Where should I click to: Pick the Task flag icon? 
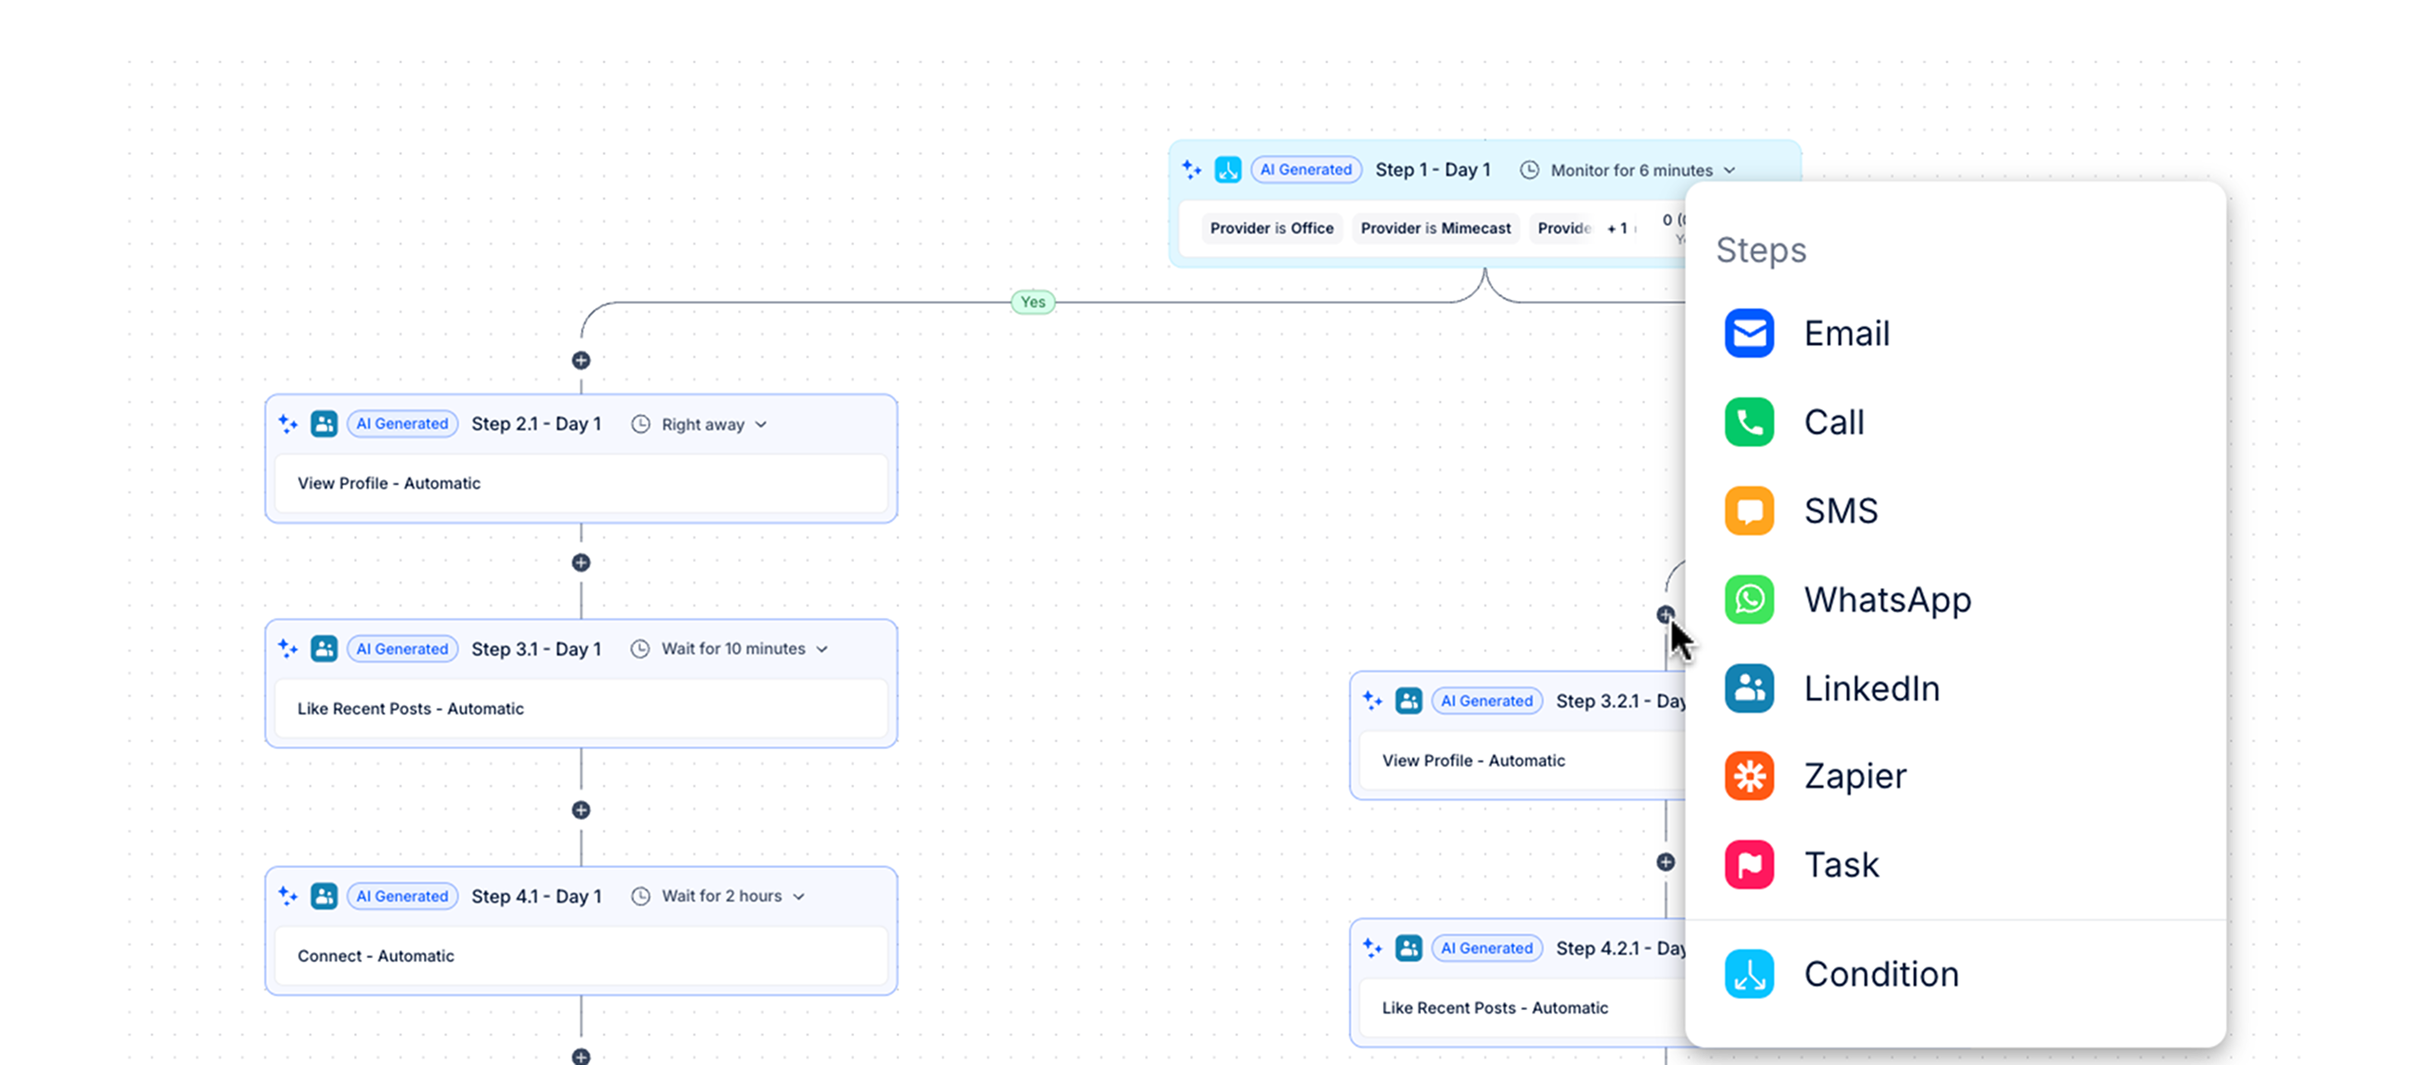tap(1749, 865)
